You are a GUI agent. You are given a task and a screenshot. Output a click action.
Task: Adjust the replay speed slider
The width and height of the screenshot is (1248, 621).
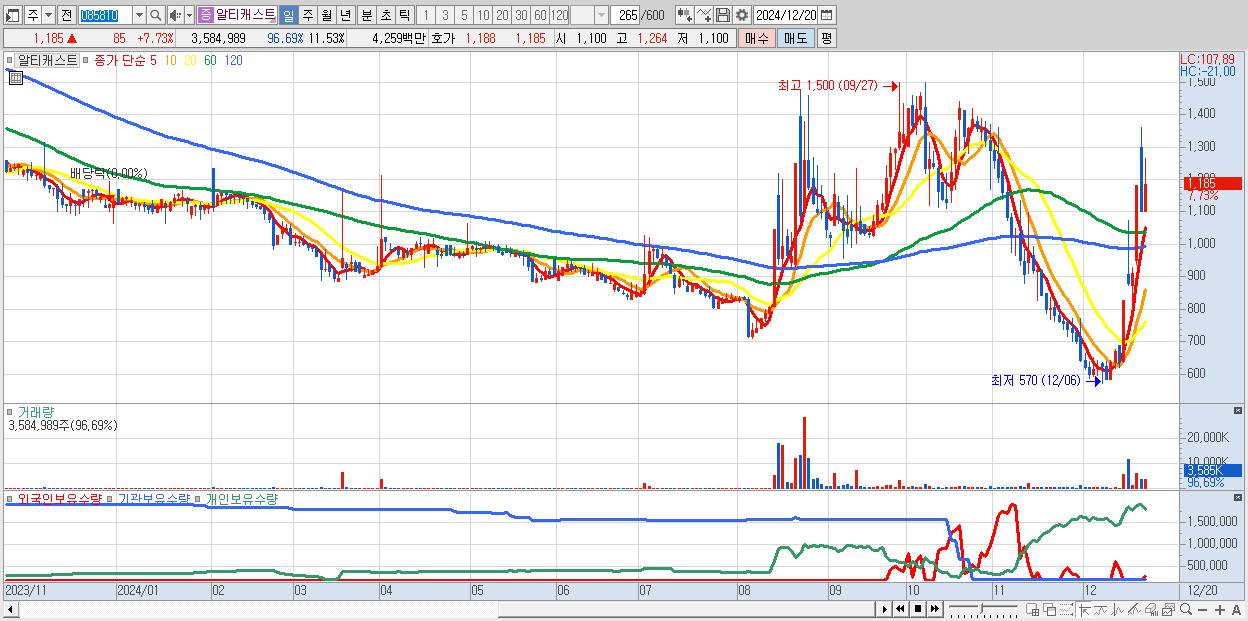click(x=983, y=610)
